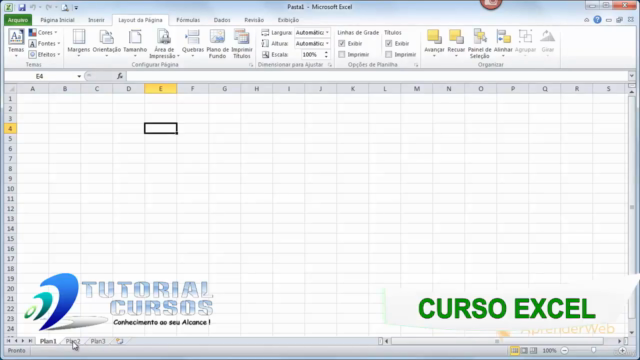
Task: Switch to the Plan2 sheet tab
Action: click(x=73, y=341)
